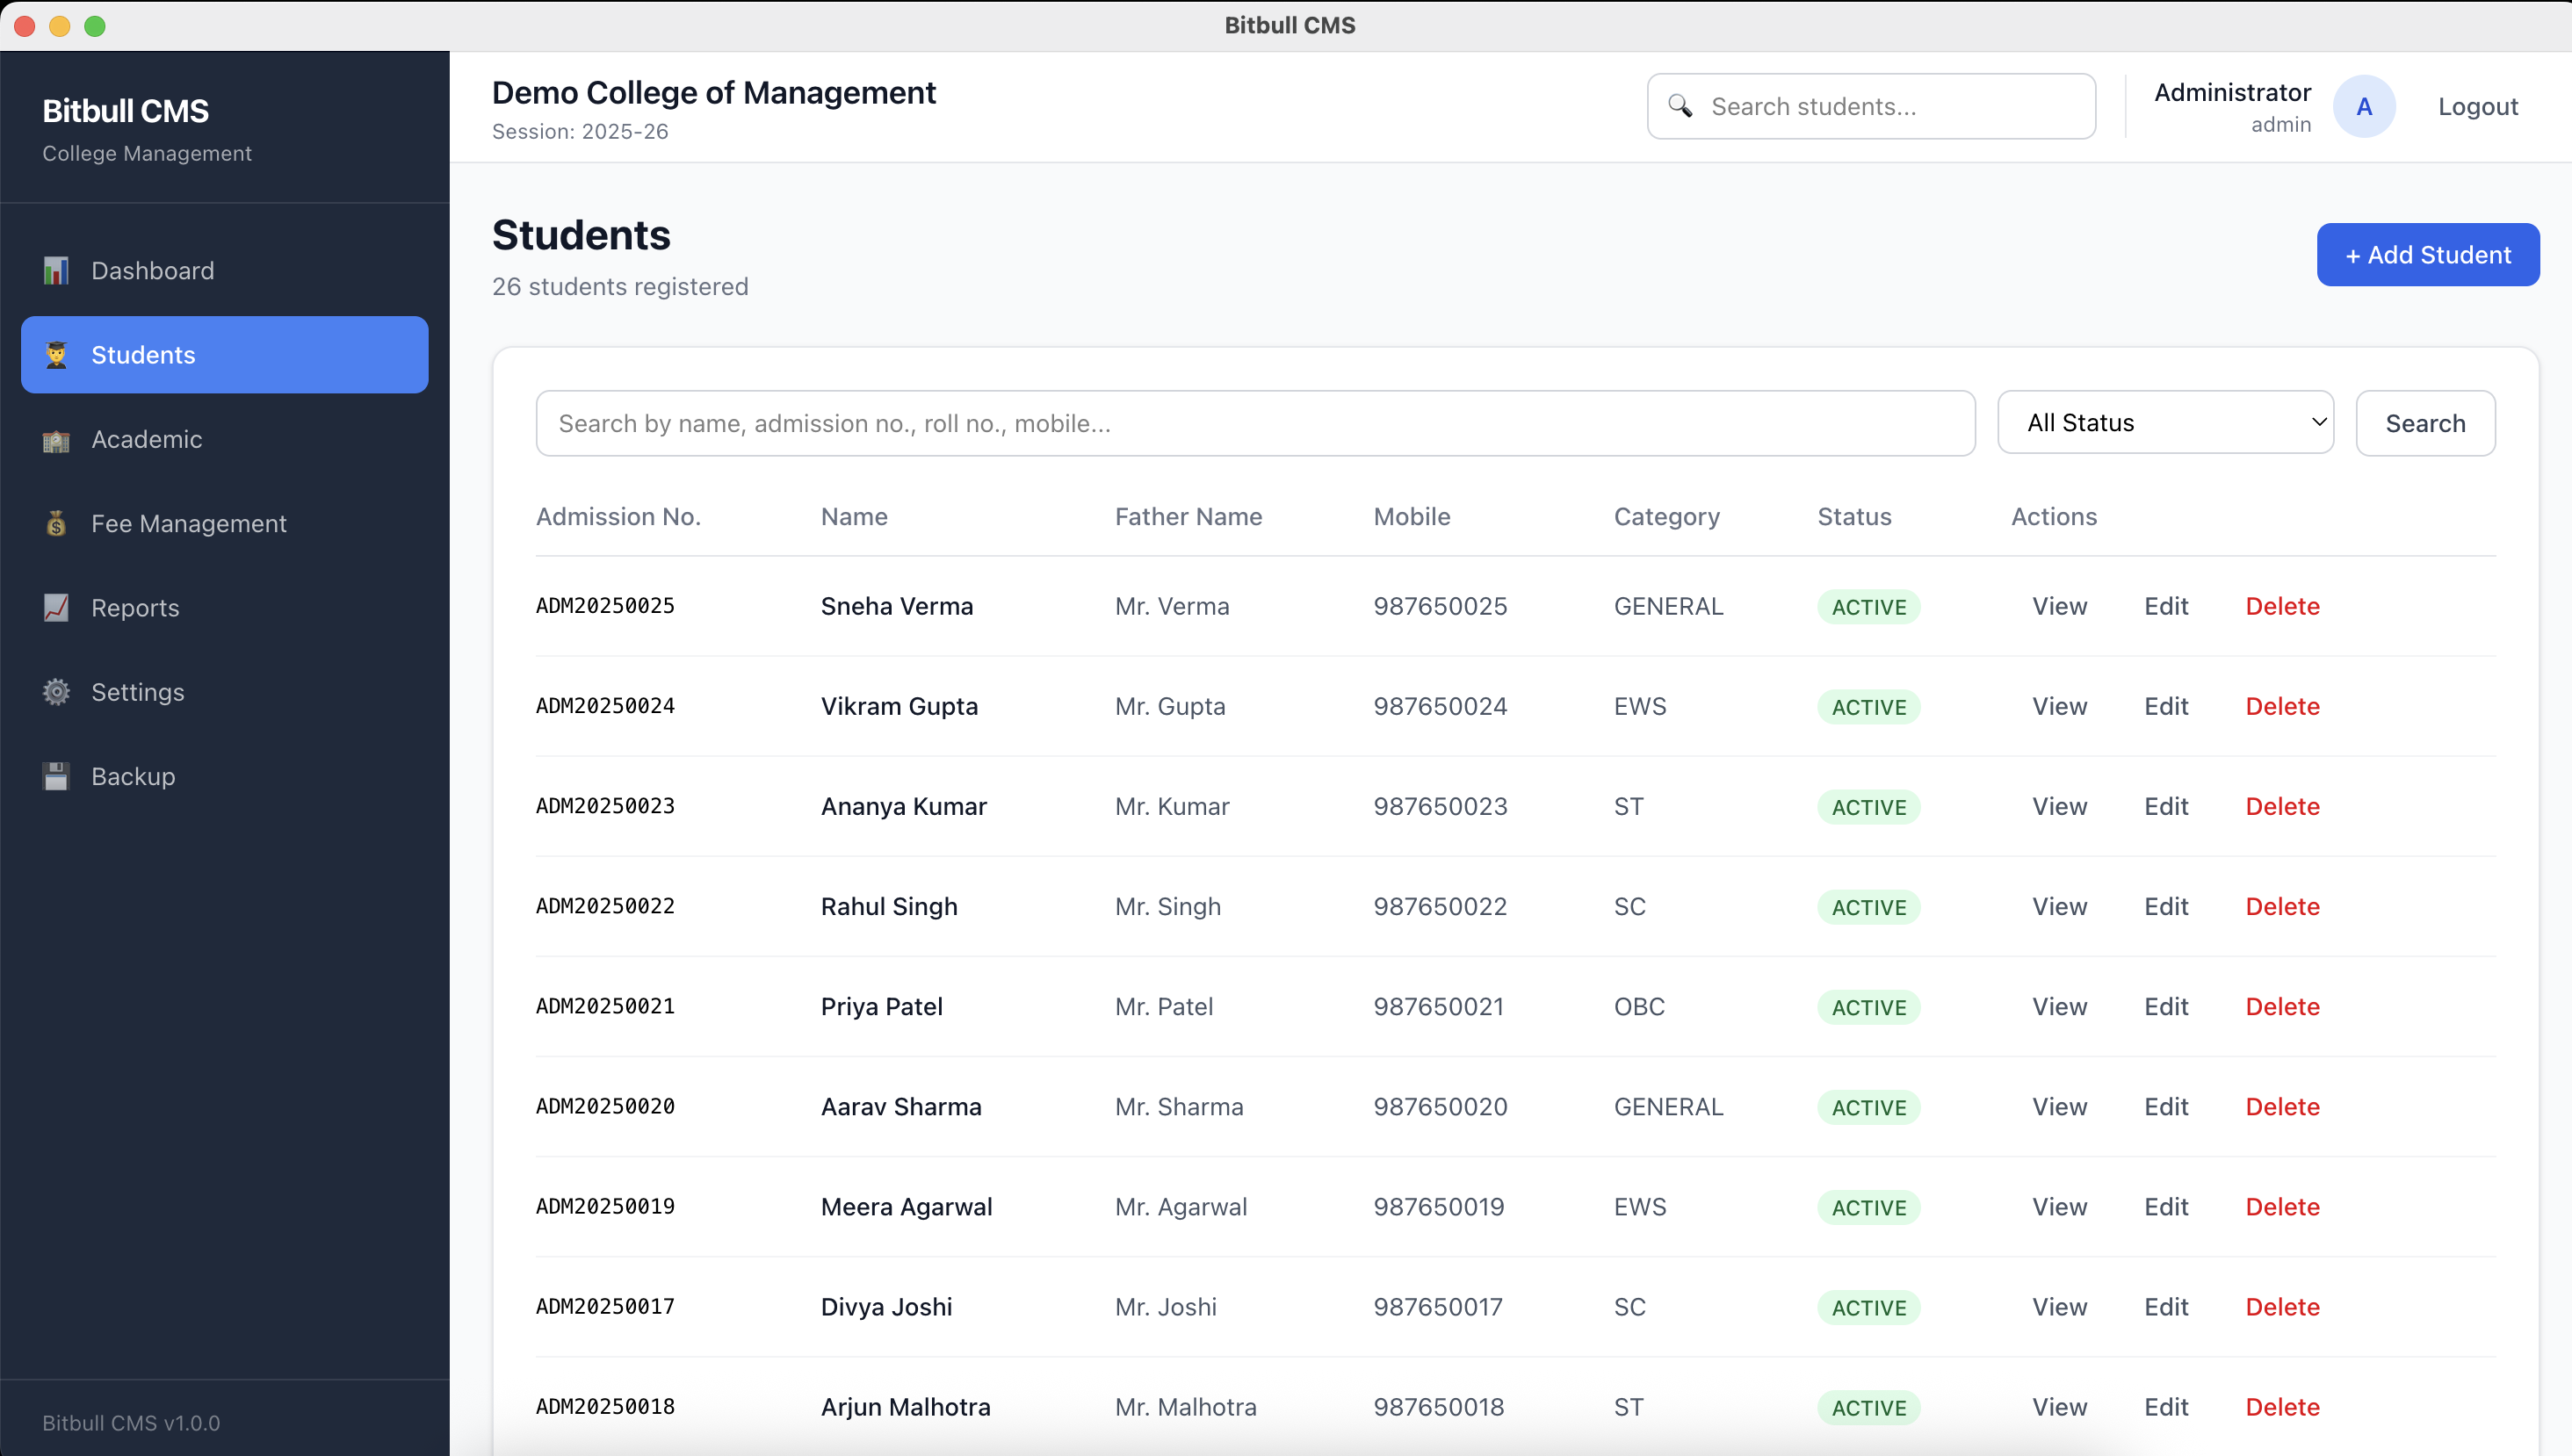View Rahul Singh's record
The width and height of the screenshot is (2572, 1456).
click(x=2059, y=907)
